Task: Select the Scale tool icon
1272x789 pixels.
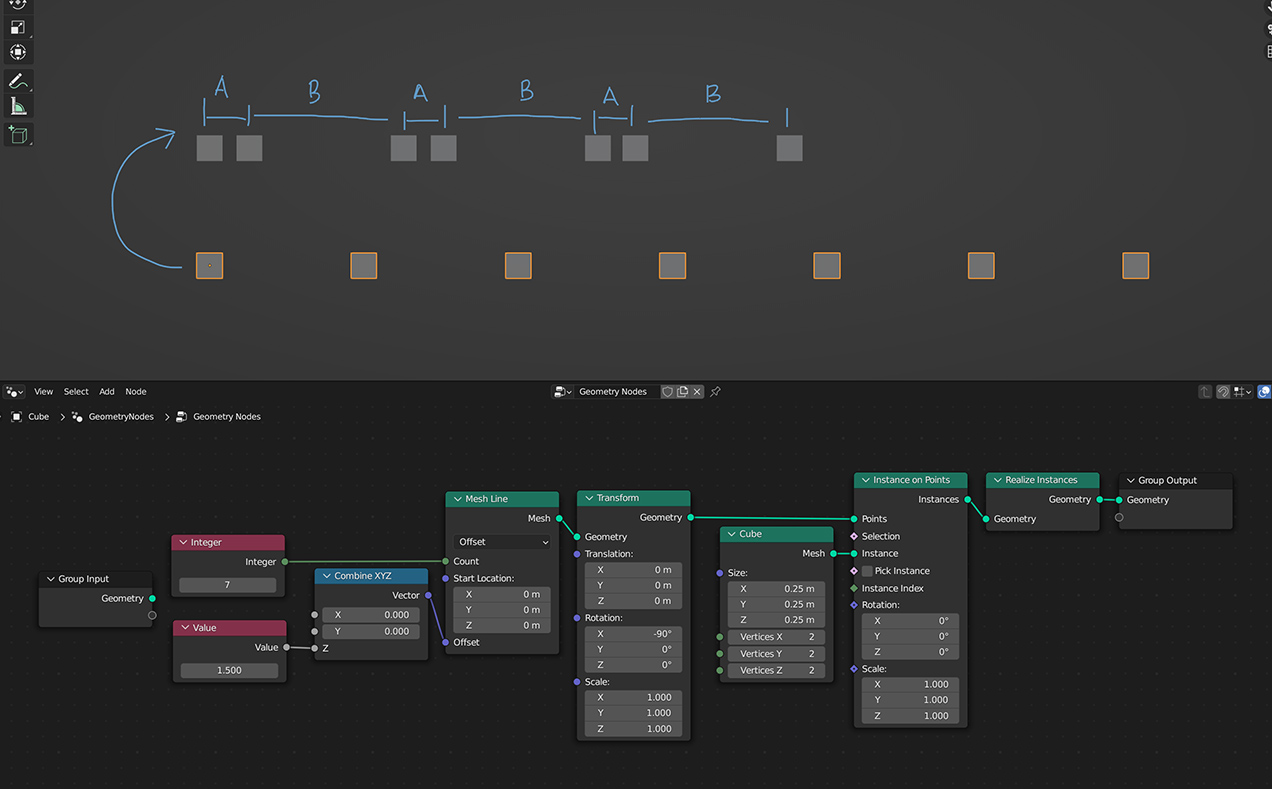Action: tap(17, 27)
